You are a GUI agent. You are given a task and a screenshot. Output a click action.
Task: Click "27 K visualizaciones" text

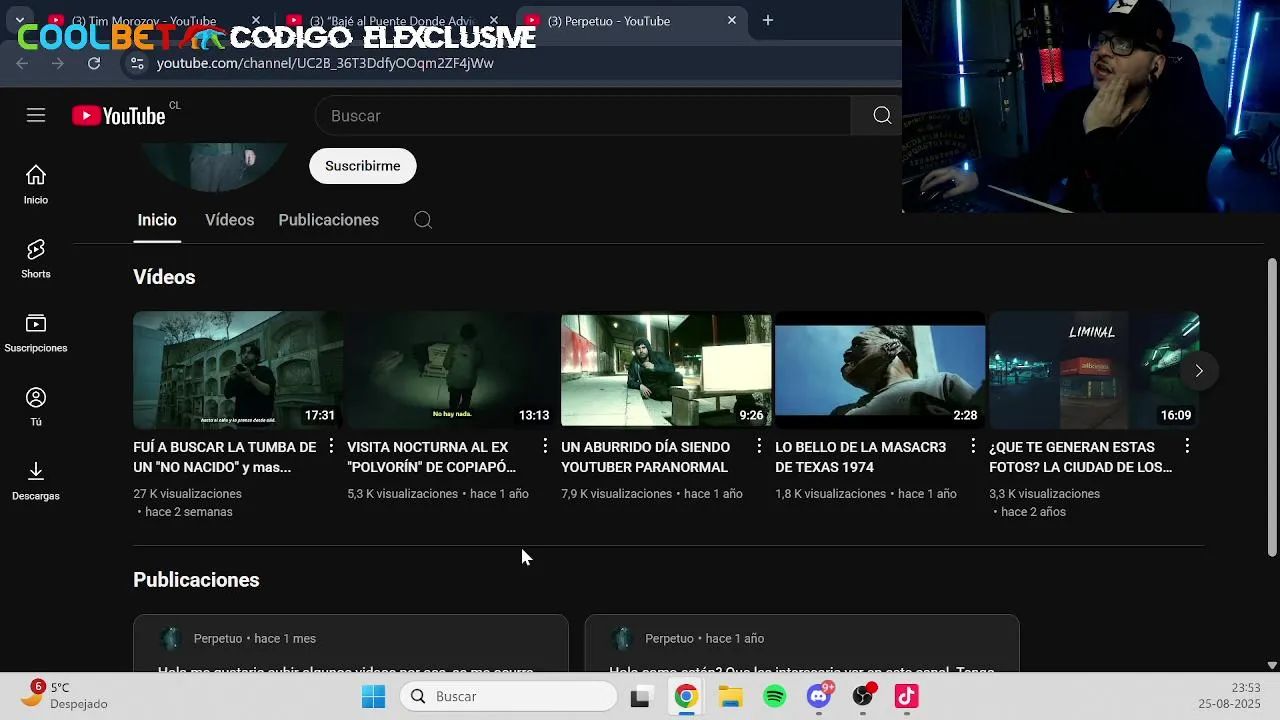point(187,494)
